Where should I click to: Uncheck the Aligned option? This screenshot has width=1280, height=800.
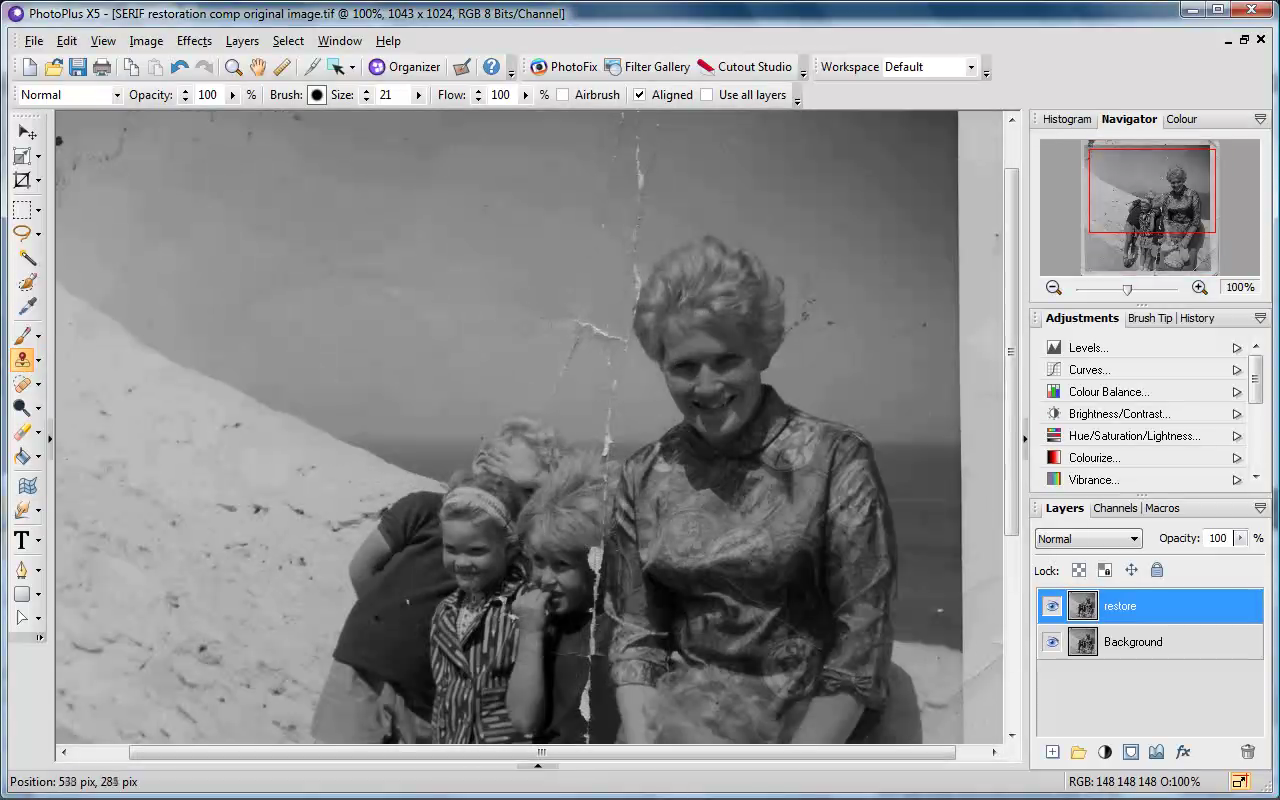pyautogui.click(x=640, y=95)
